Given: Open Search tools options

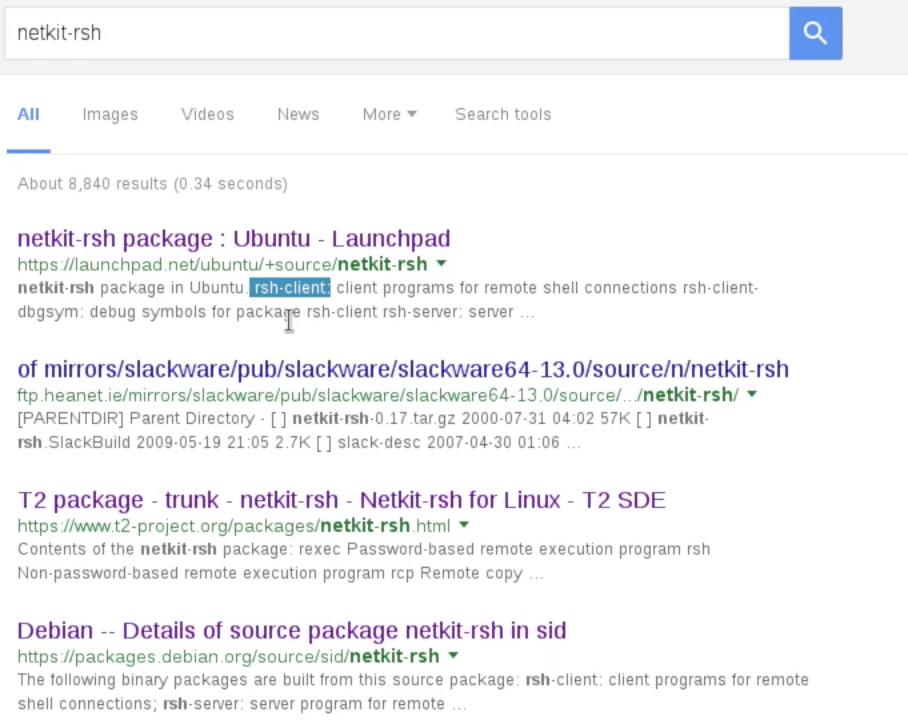Looking at the screenshot, I should [x=503, y=114].
